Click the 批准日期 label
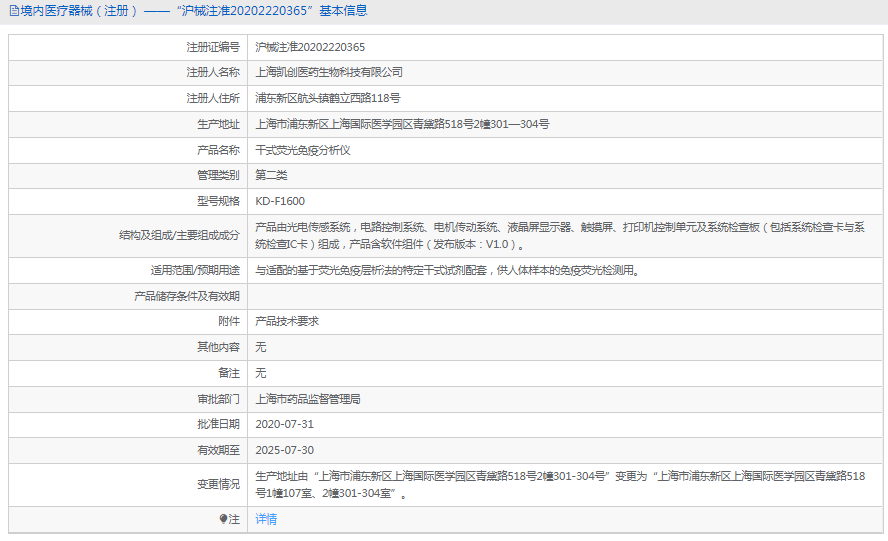Image resolution: width=888 pixels, height=541 pixels. tap(218, 424)
